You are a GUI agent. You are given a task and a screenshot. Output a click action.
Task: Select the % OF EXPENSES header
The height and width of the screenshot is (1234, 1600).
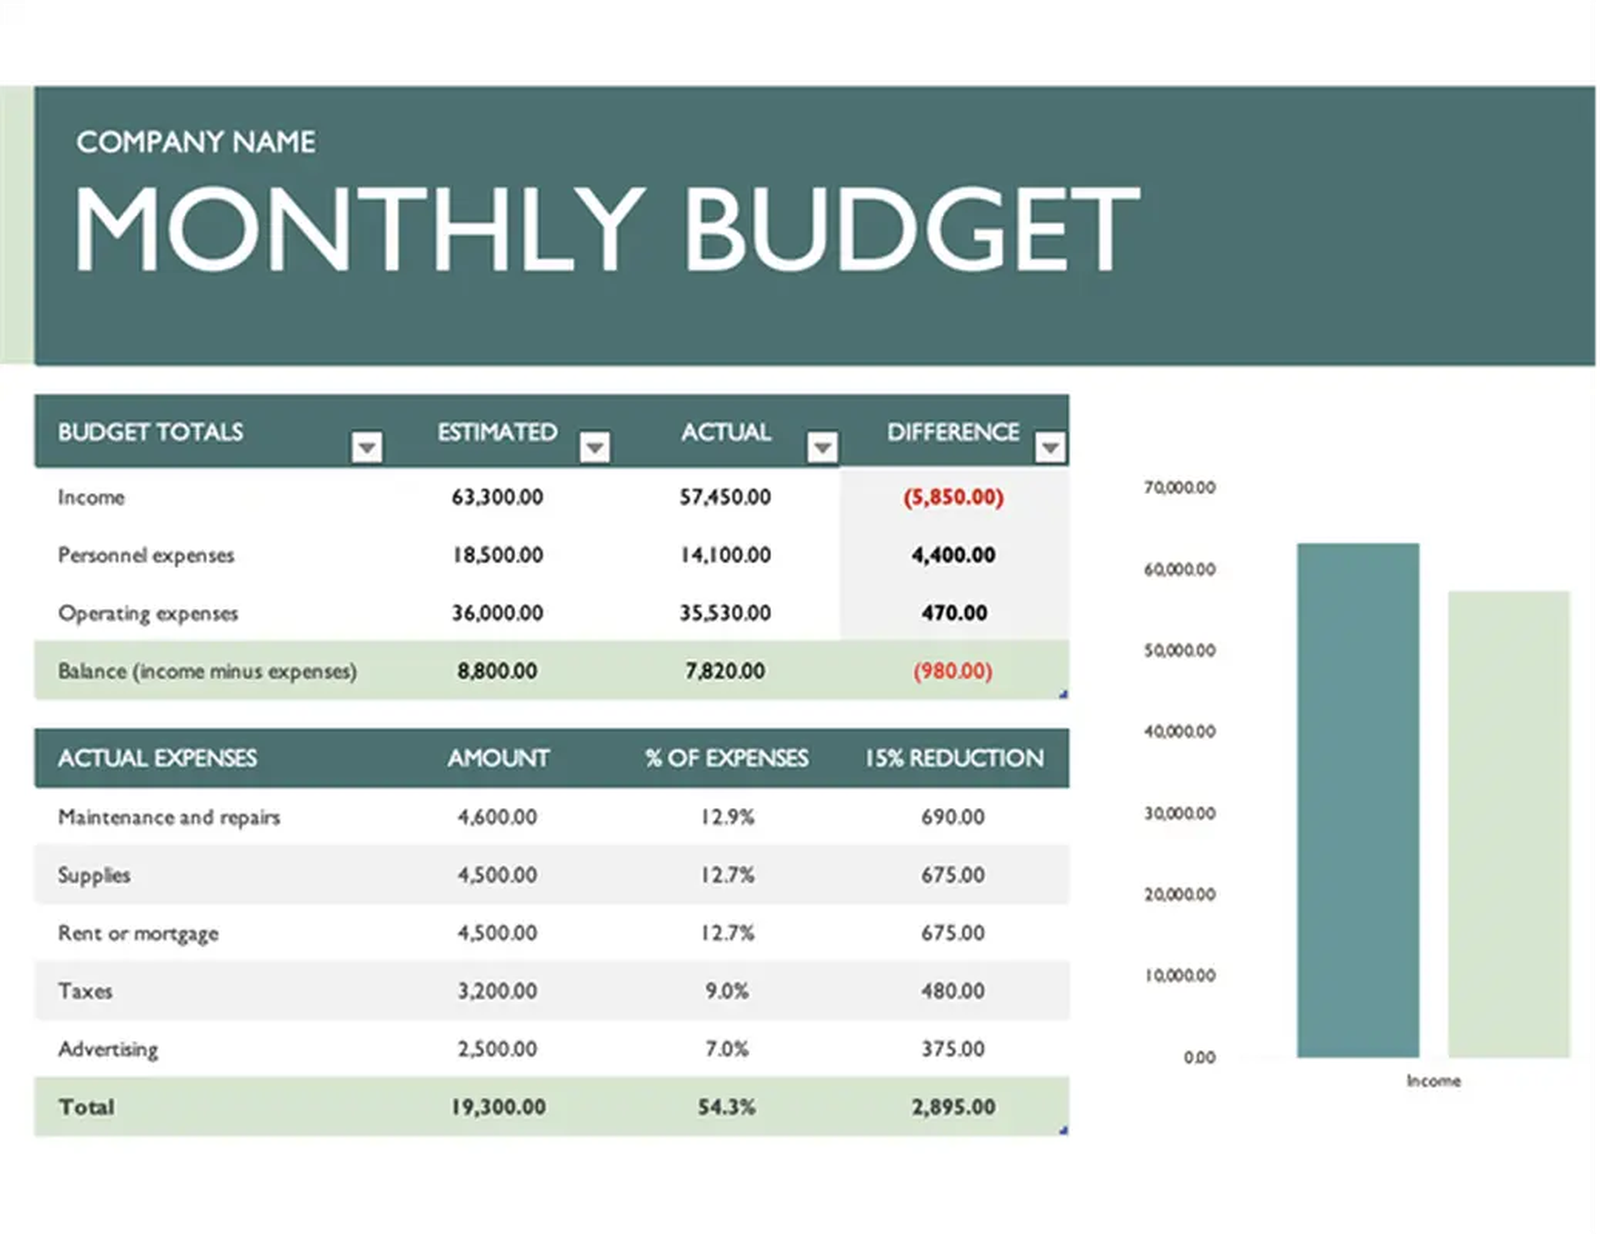(x=726, y=758)
